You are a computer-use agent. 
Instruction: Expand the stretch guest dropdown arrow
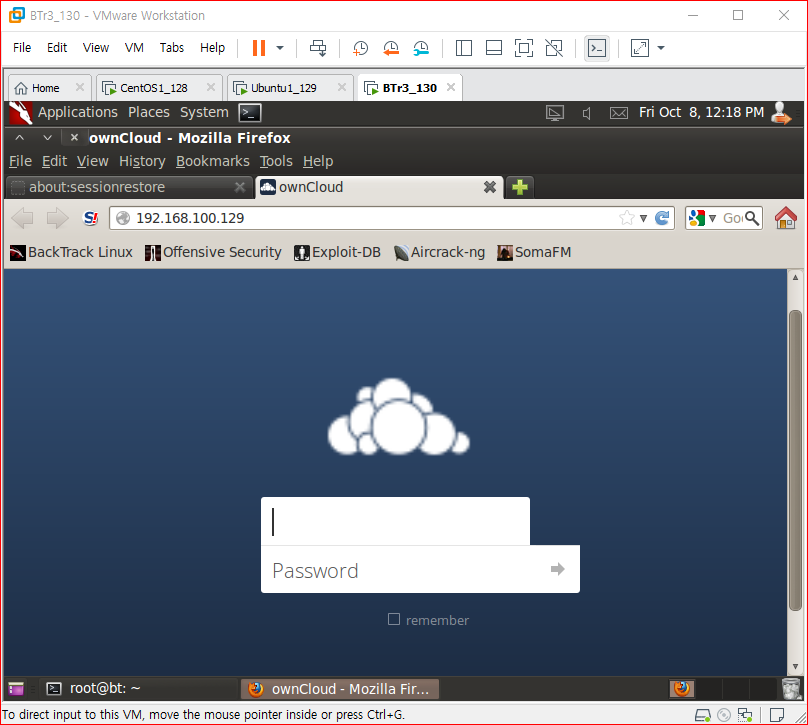[x=661, y=48]
